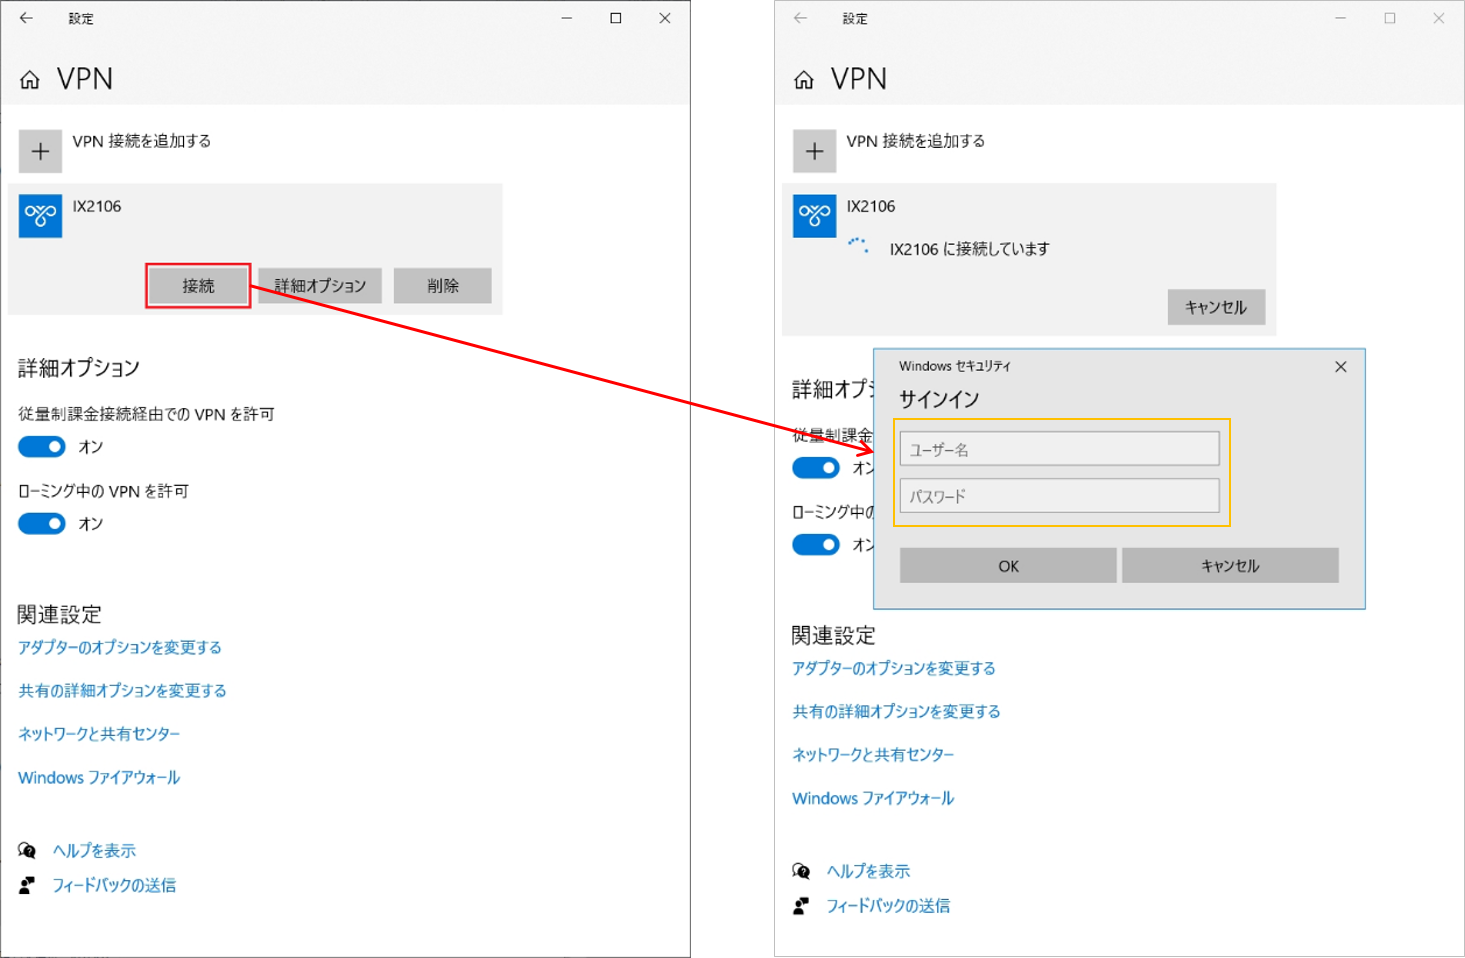Click the back arrow in left window

tap(27, 18)
